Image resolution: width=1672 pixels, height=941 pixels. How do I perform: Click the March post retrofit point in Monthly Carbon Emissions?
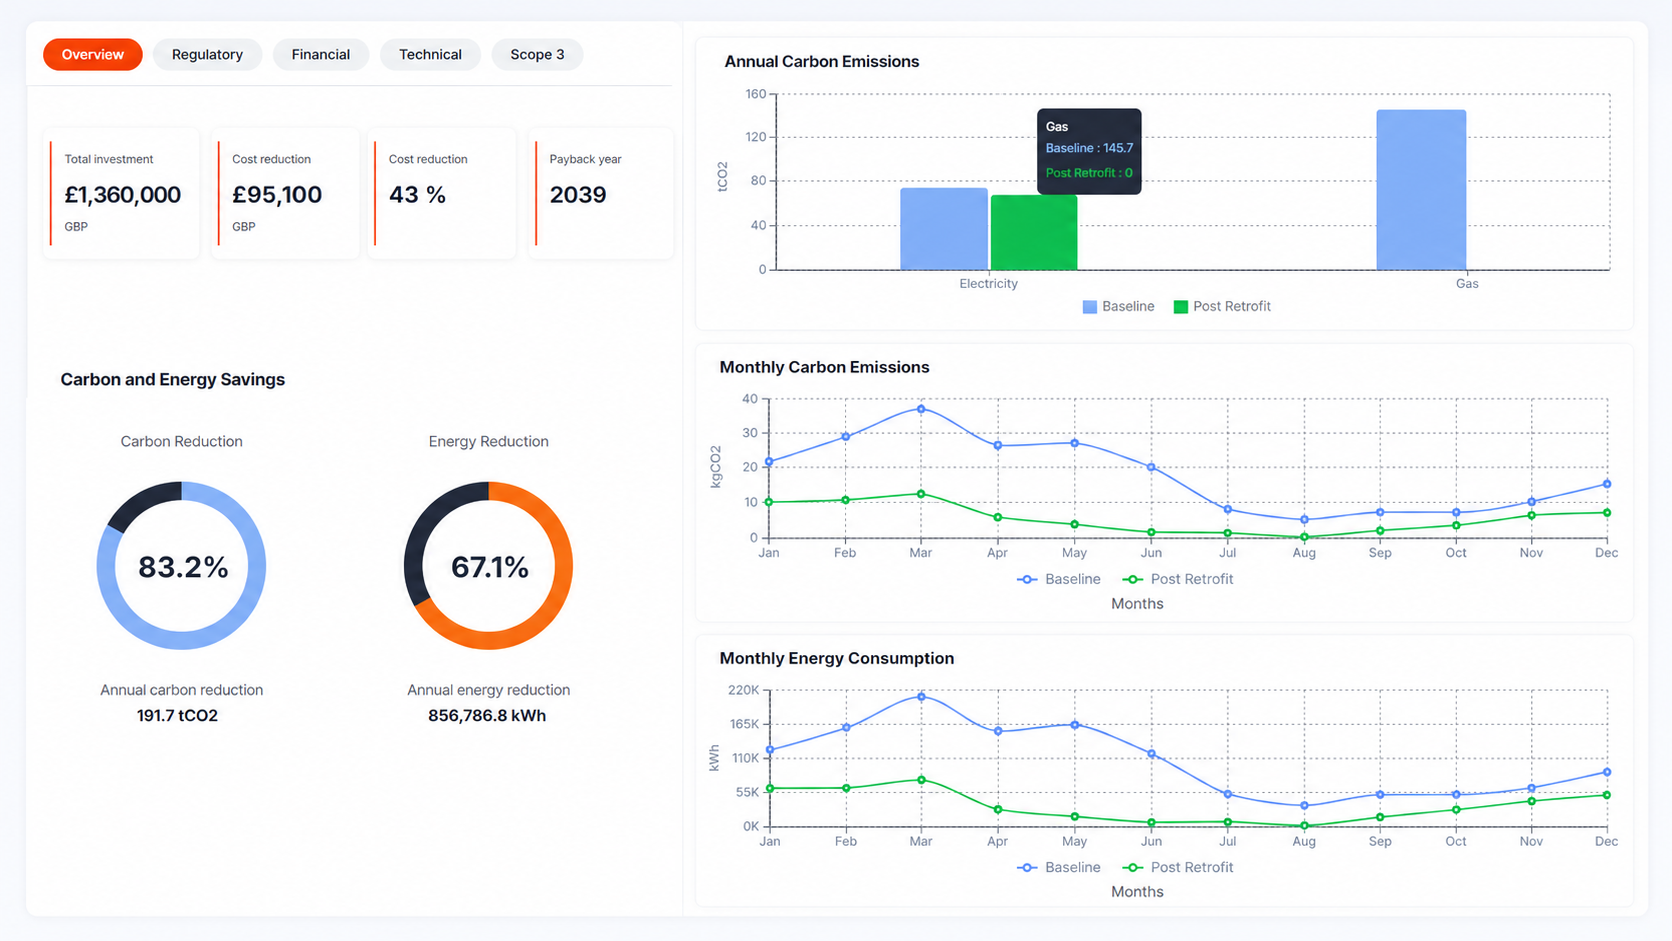coord(921,494)
